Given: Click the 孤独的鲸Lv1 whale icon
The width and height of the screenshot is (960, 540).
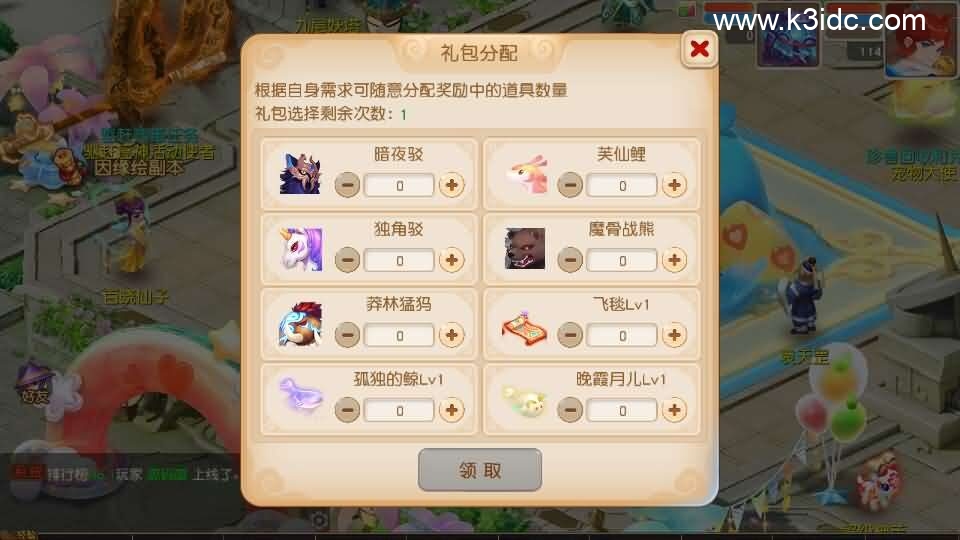Looking at the screenshot, I should click(x=301, y=395).
